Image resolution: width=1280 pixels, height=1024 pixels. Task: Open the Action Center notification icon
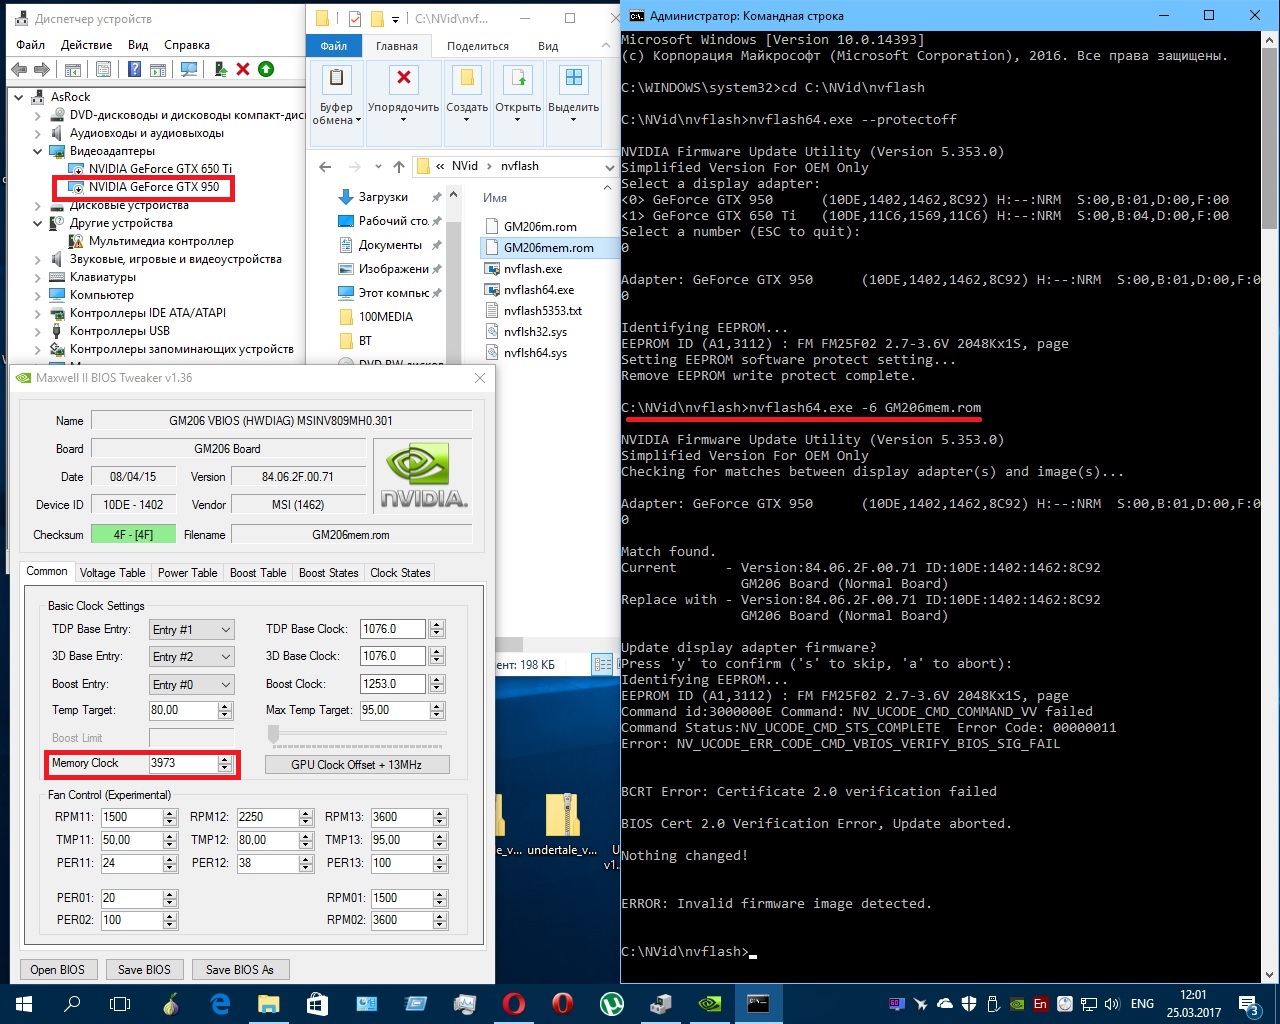(x=1248, y=1003)
